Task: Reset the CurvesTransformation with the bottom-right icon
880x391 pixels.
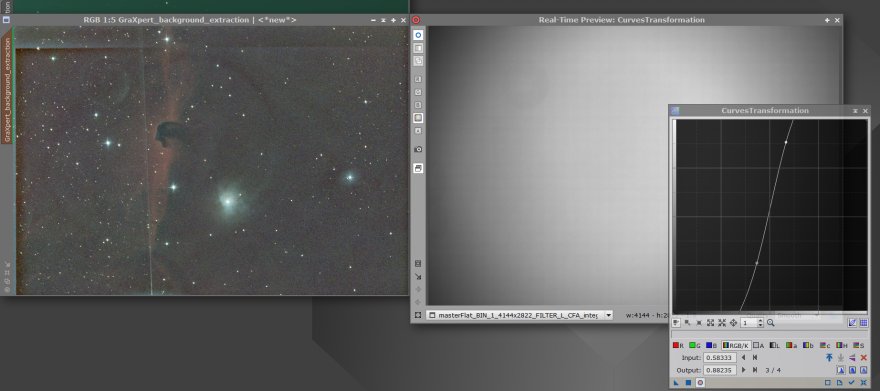Action: [x=864, y=383]
